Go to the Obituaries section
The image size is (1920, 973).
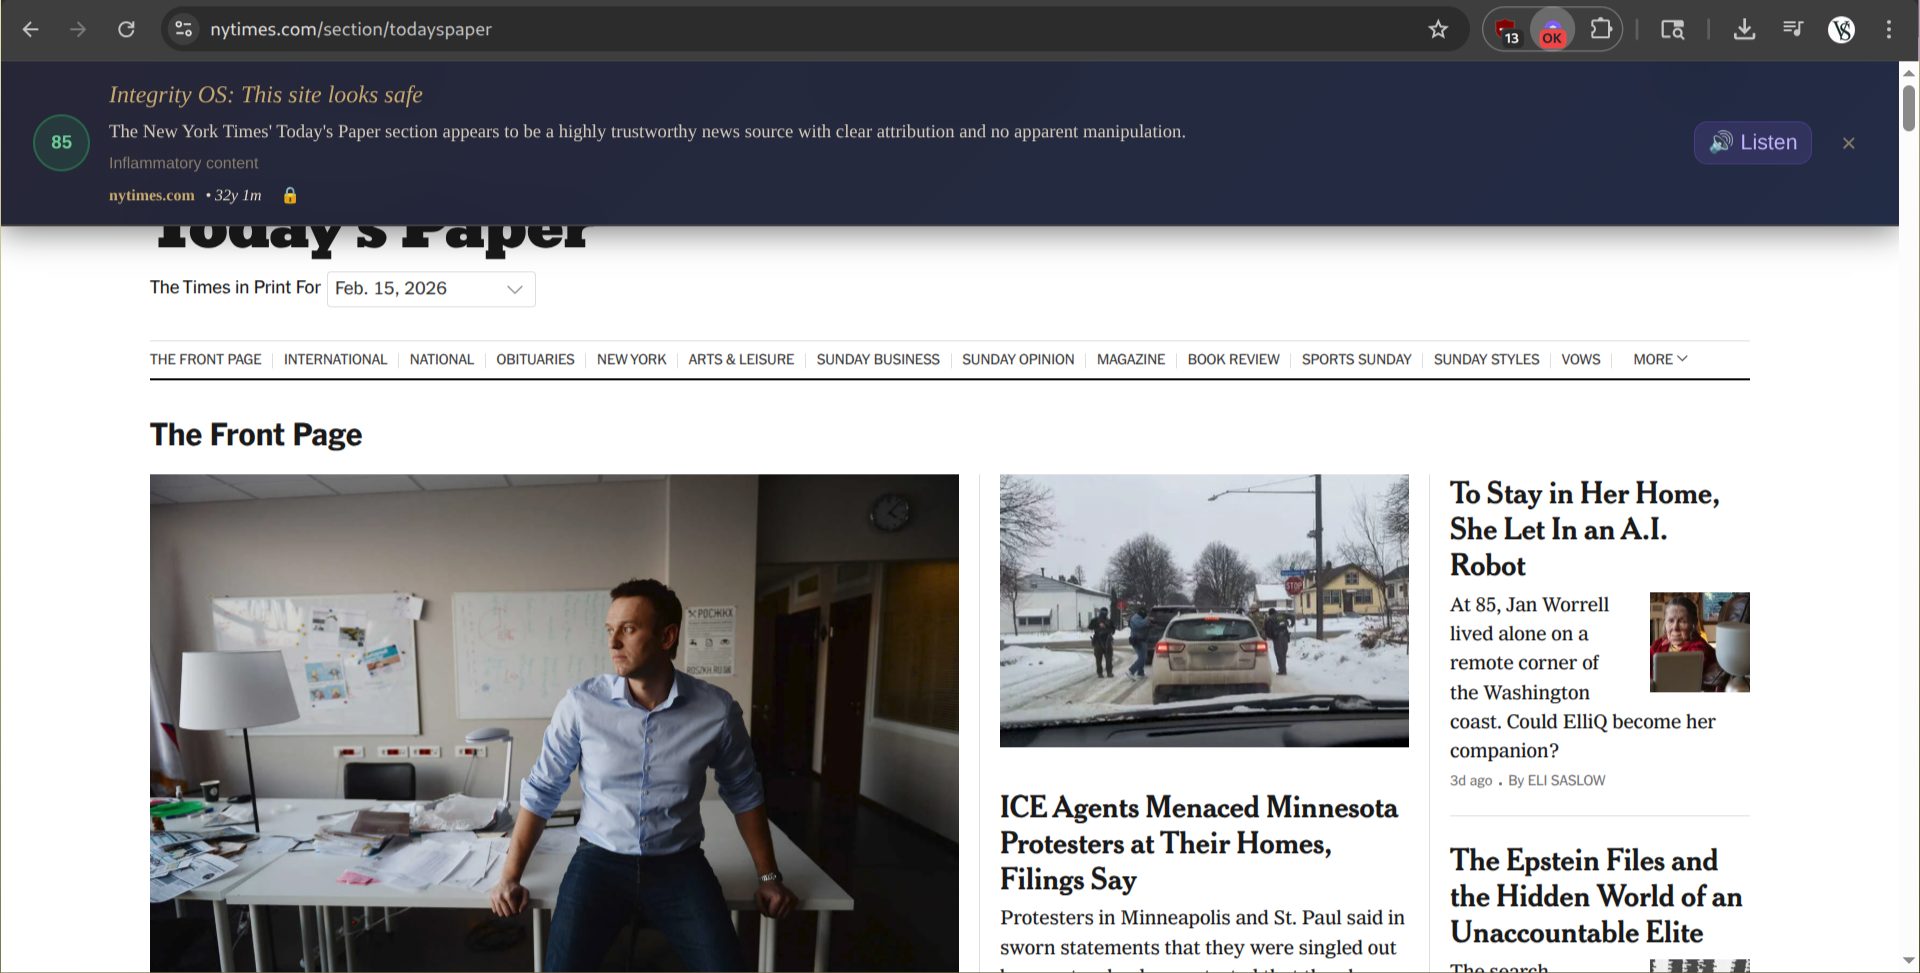535,359
